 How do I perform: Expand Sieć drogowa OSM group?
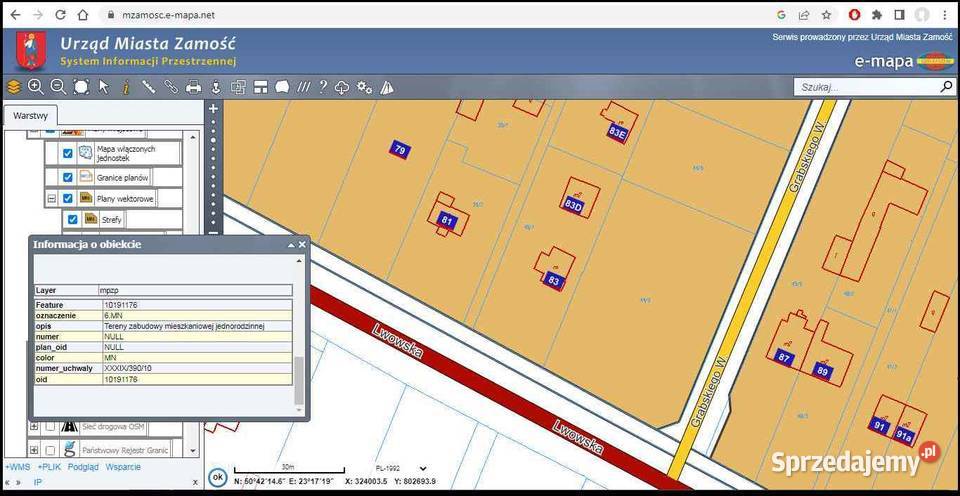pyautogui.click(x=34, y=427)
